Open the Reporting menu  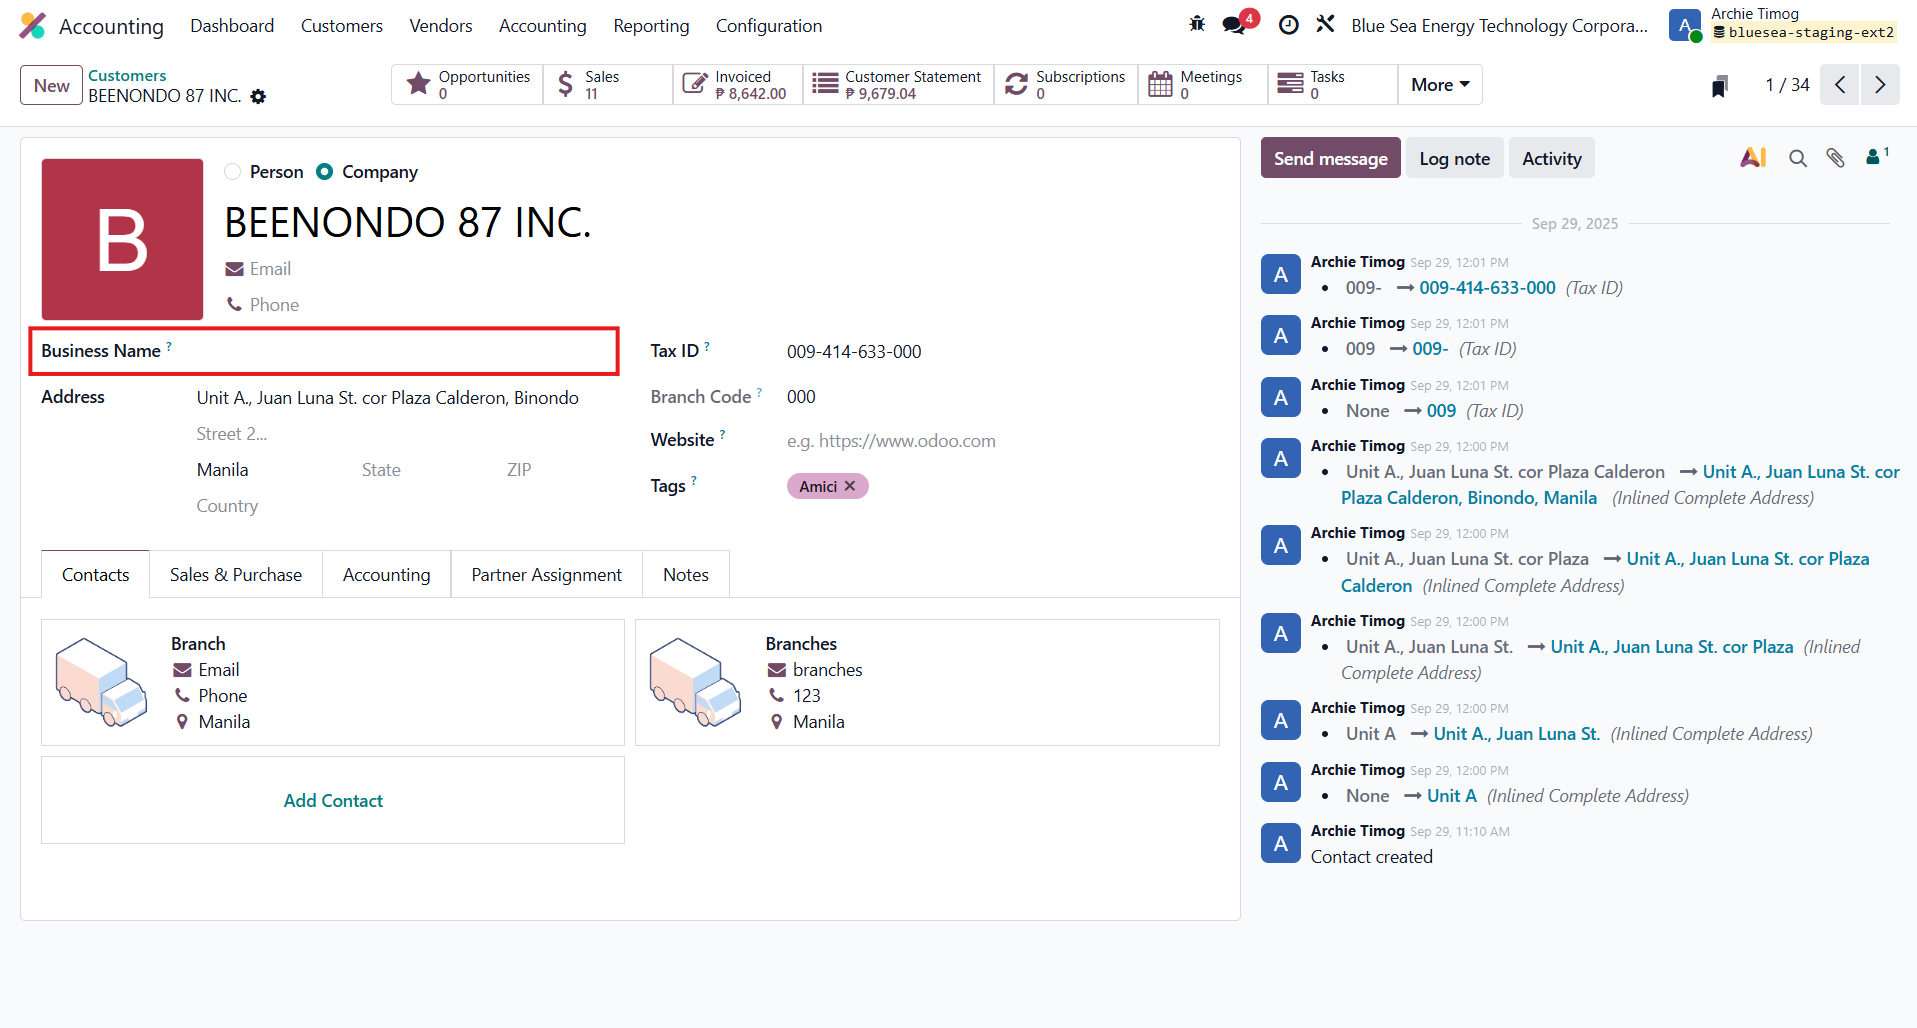click(x=651, y=26)
